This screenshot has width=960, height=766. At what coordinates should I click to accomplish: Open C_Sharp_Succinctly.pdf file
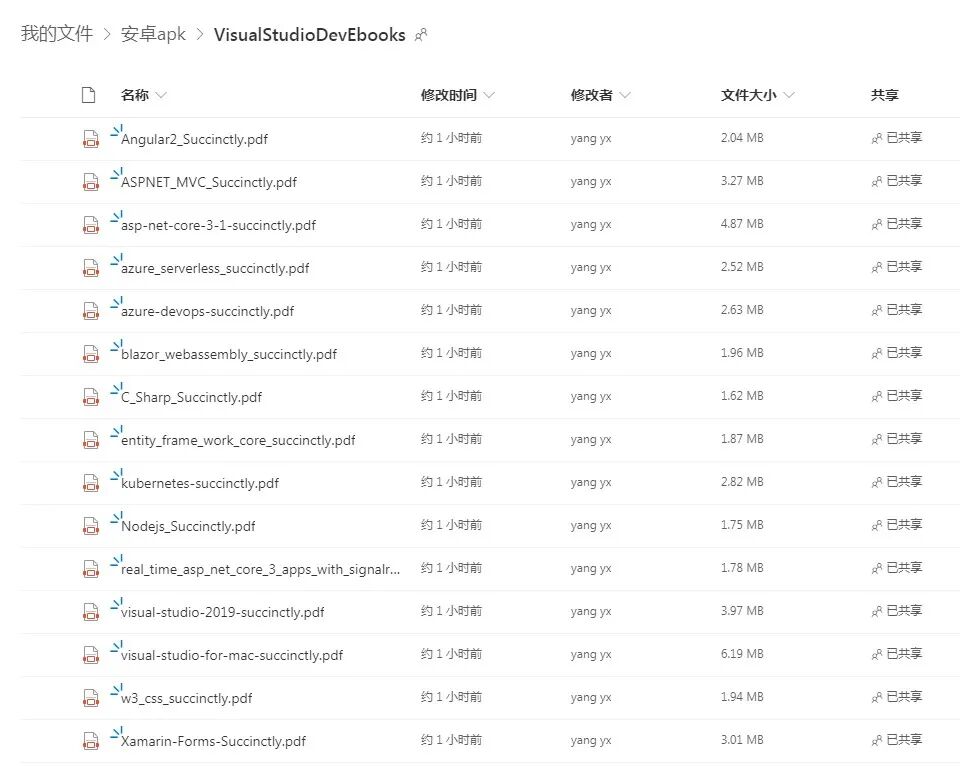pyautogui.click(x=191, y=397)
